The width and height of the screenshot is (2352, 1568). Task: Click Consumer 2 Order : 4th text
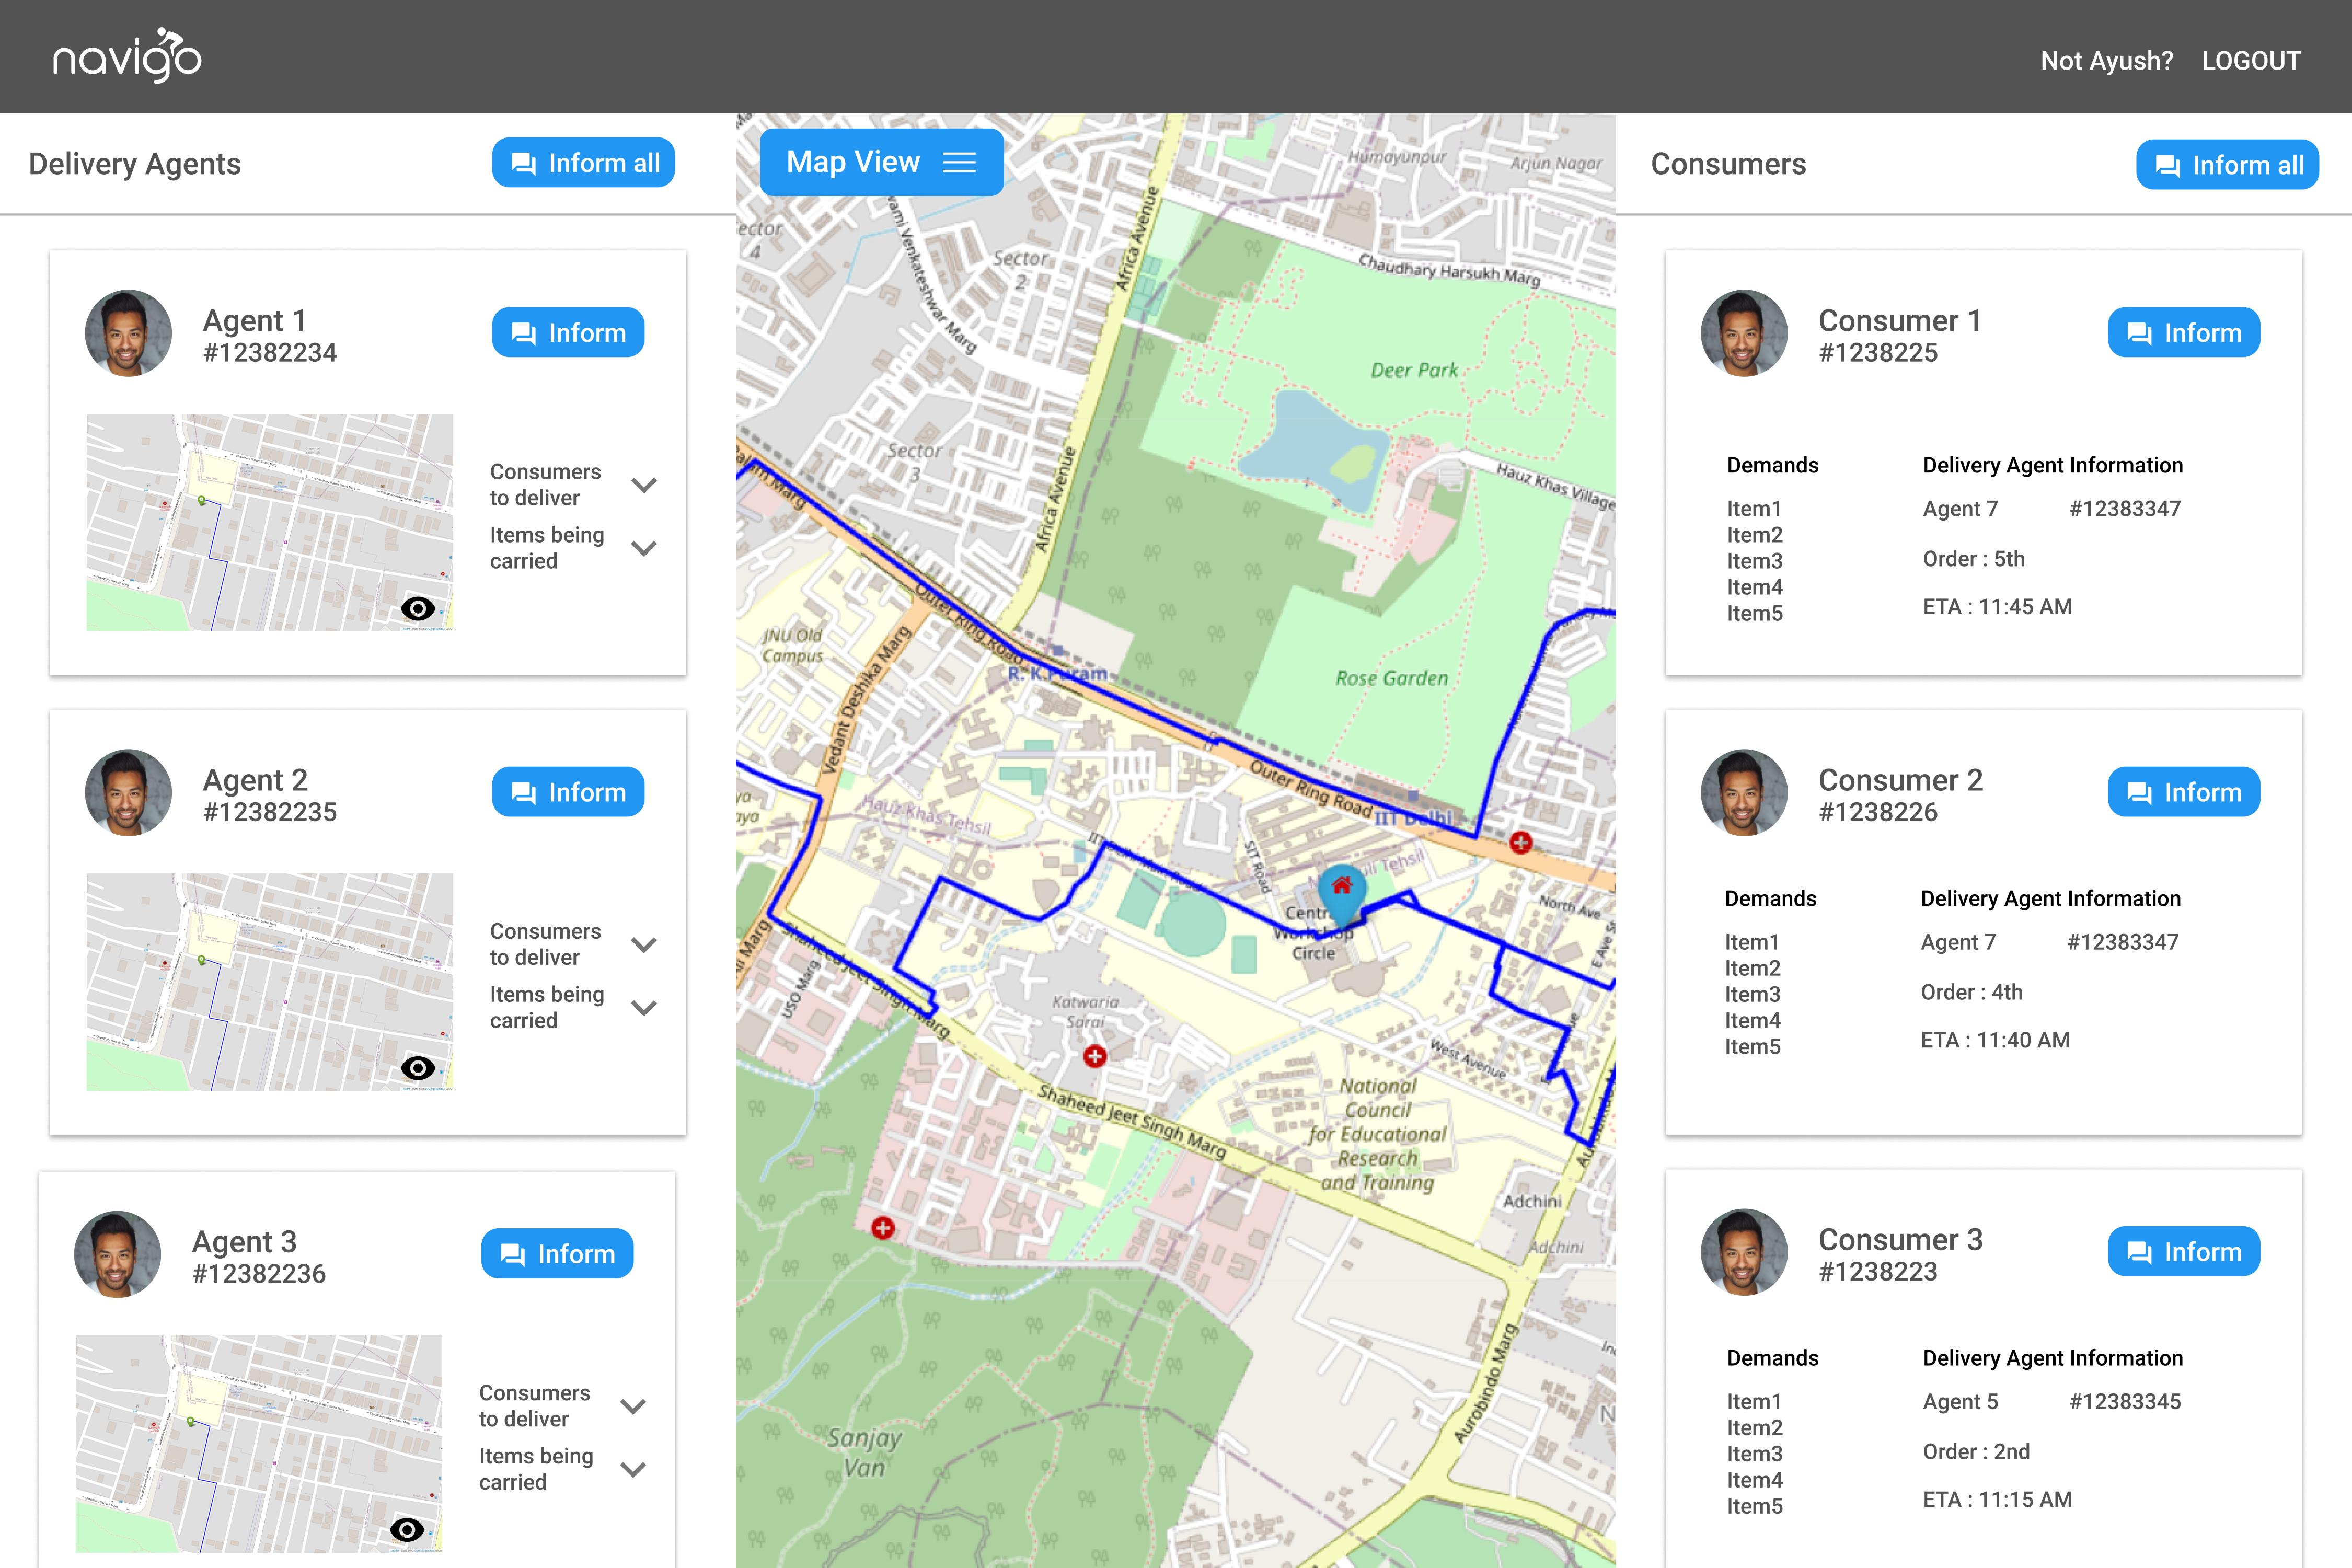[1971, 992]
